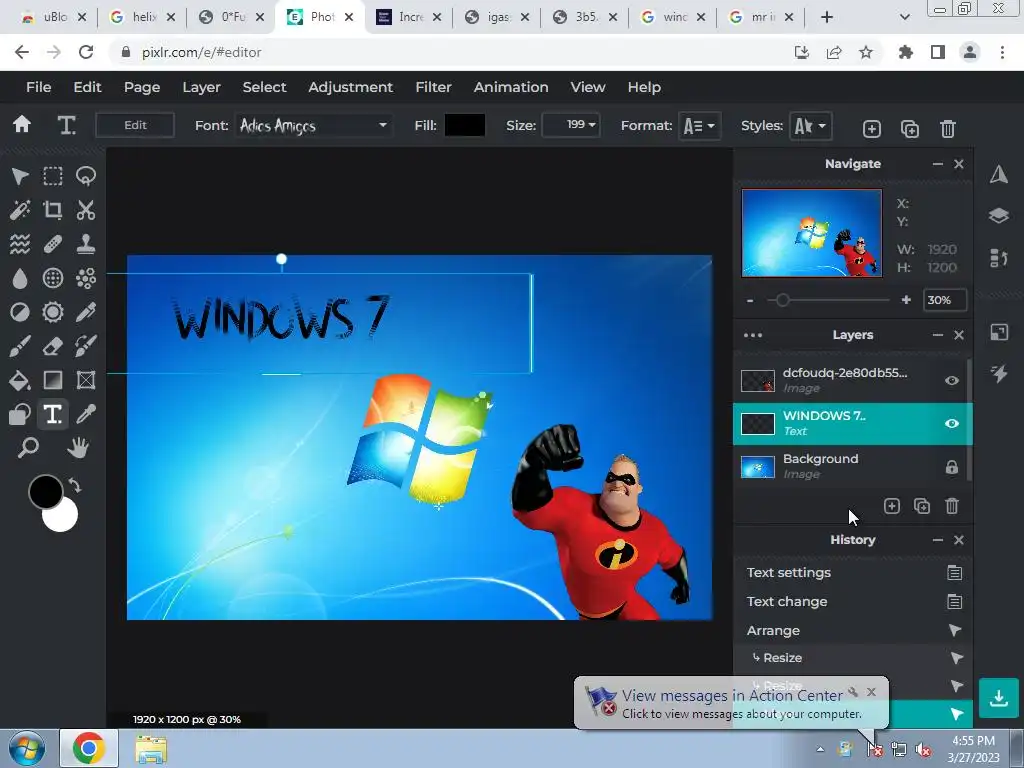Open the Font dropdown Adios Amigos
Image resolution: width=1024 pixels, height=768 pixels.
tap(313, 125)
